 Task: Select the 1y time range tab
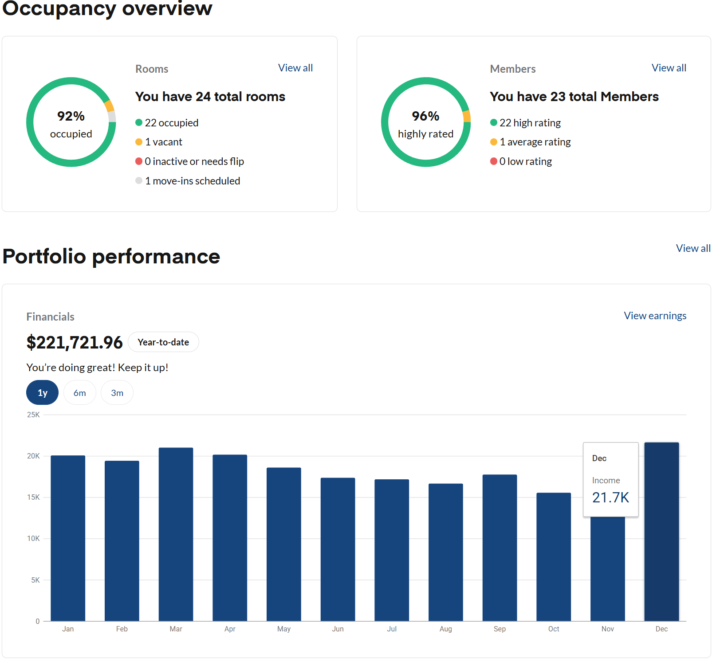[42, 393]
